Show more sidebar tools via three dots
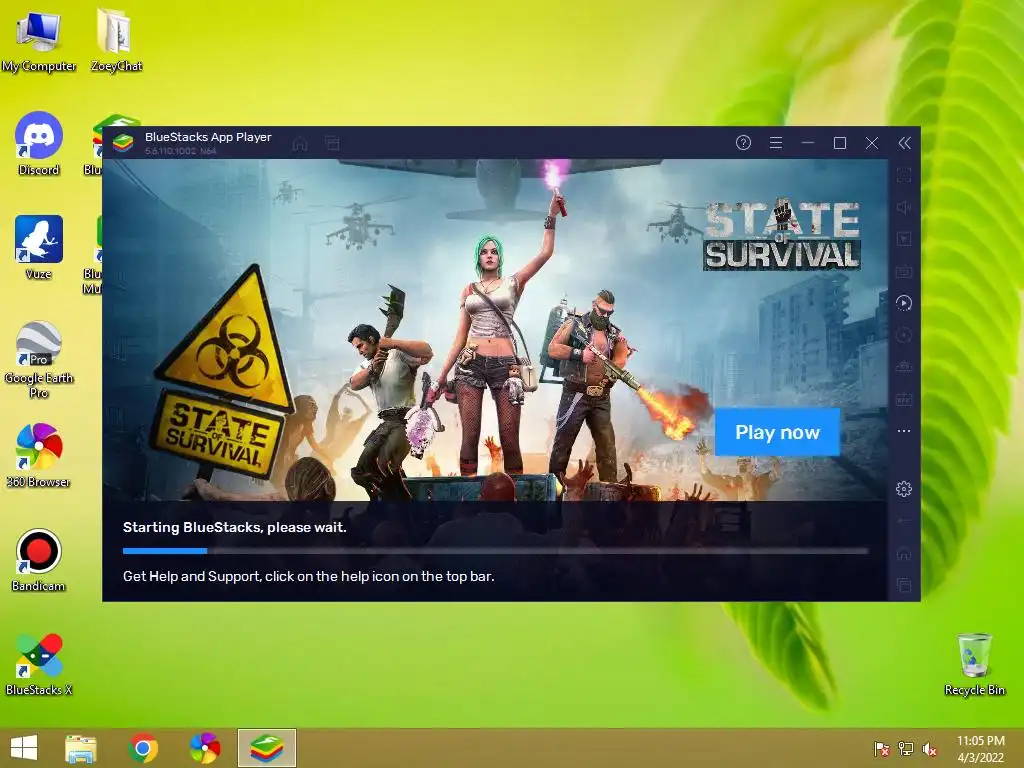Image resolution: width=1024 pixels, height=768 pixels. [x=904, y=431]
